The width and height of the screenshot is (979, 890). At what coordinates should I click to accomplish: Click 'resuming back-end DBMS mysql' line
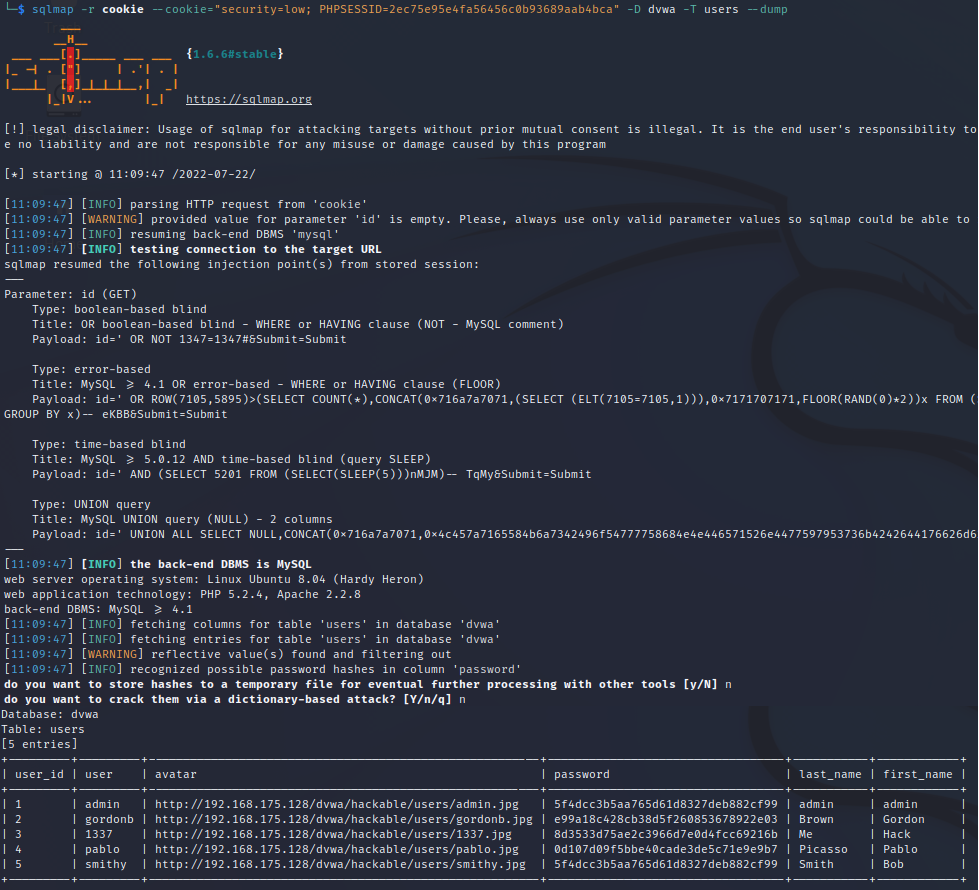click(x=172, y=234)
